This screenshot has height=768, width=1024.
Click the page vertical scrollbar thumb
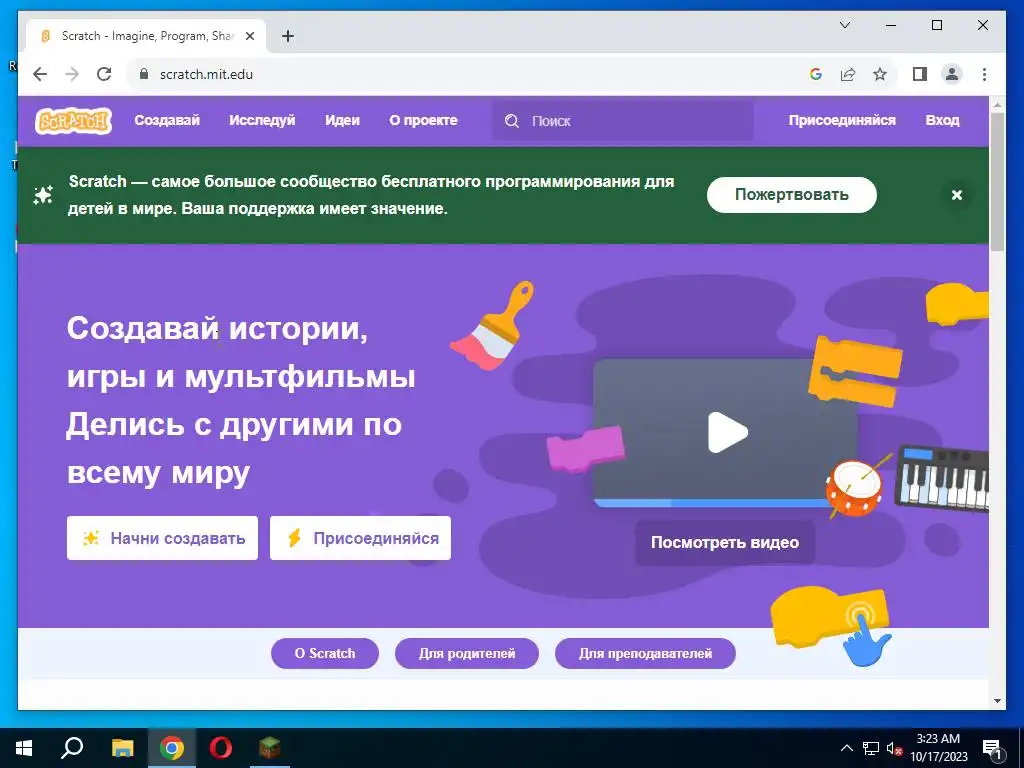(x=997, y=181)
